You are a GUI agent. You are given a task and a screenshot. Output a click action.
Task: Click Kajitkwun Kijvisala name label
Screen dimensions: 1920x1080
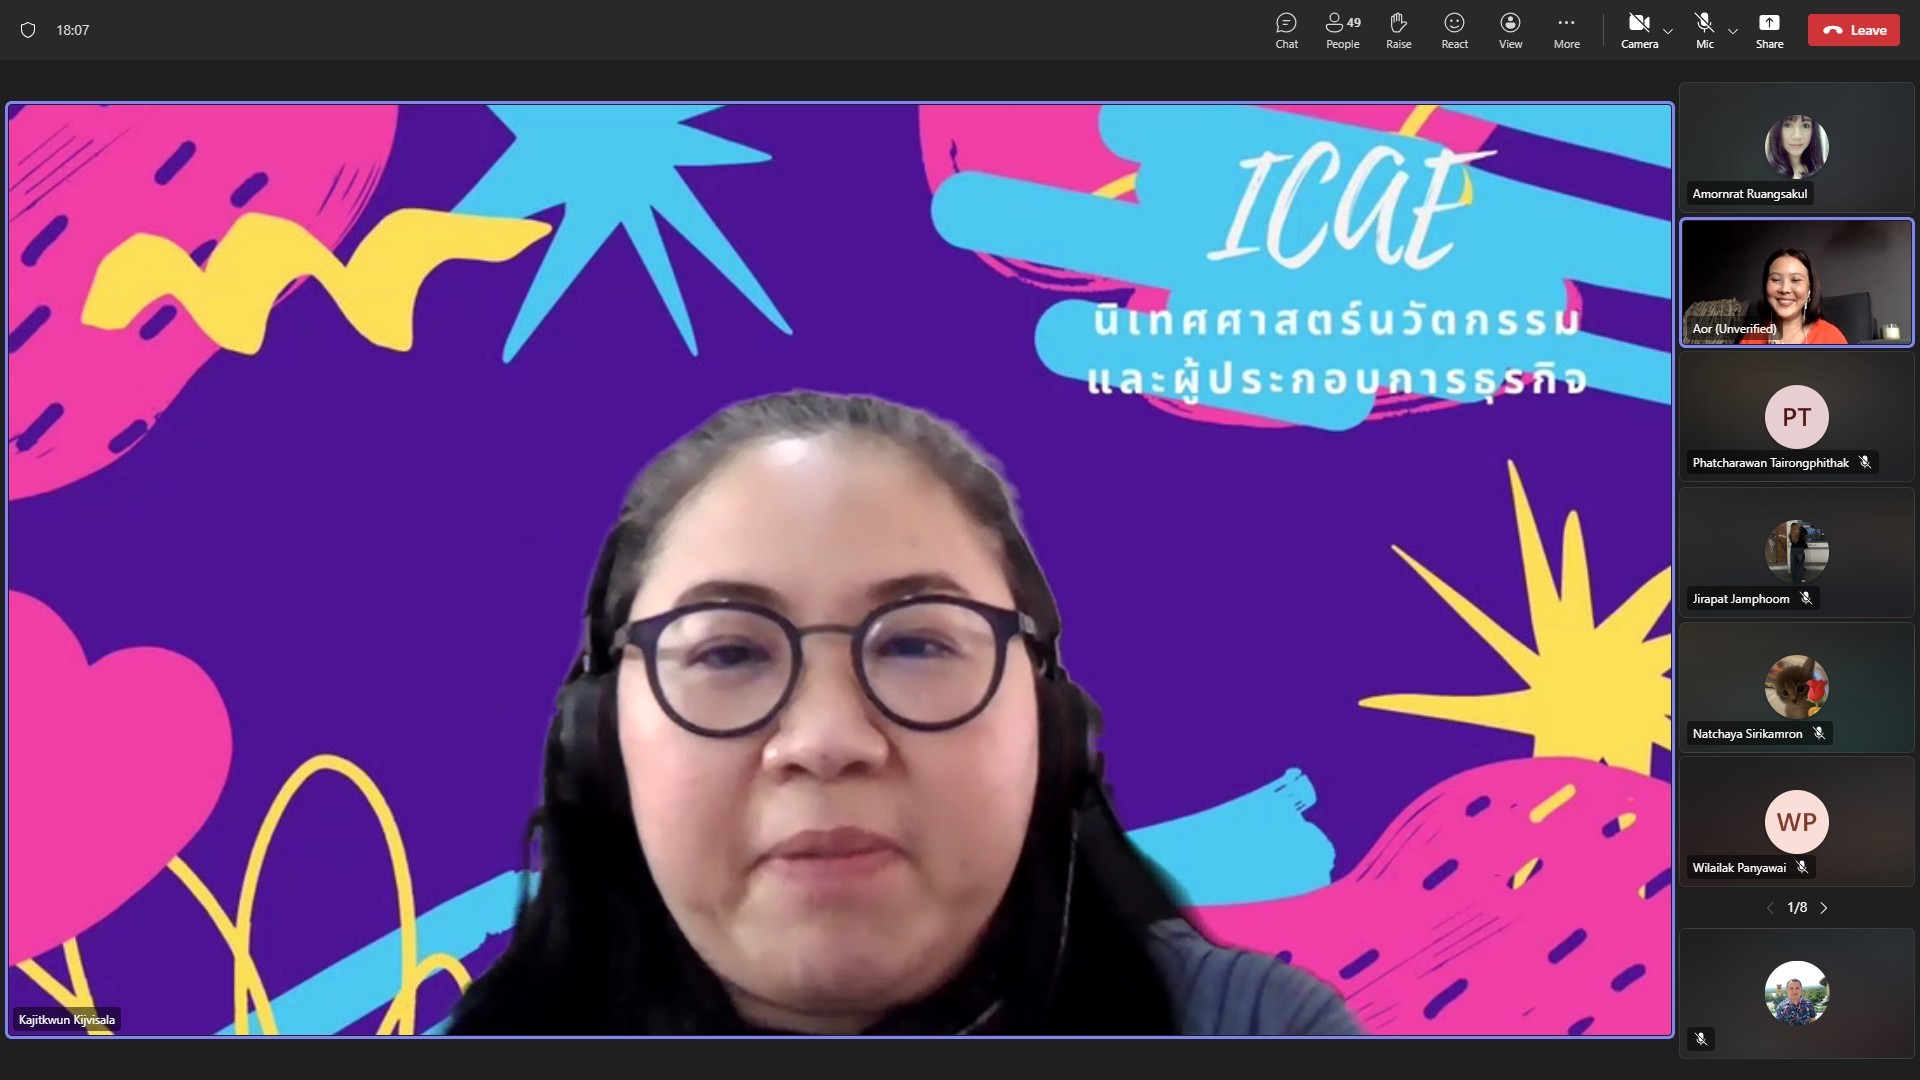pyautogui.click(x=67, y=1020)
